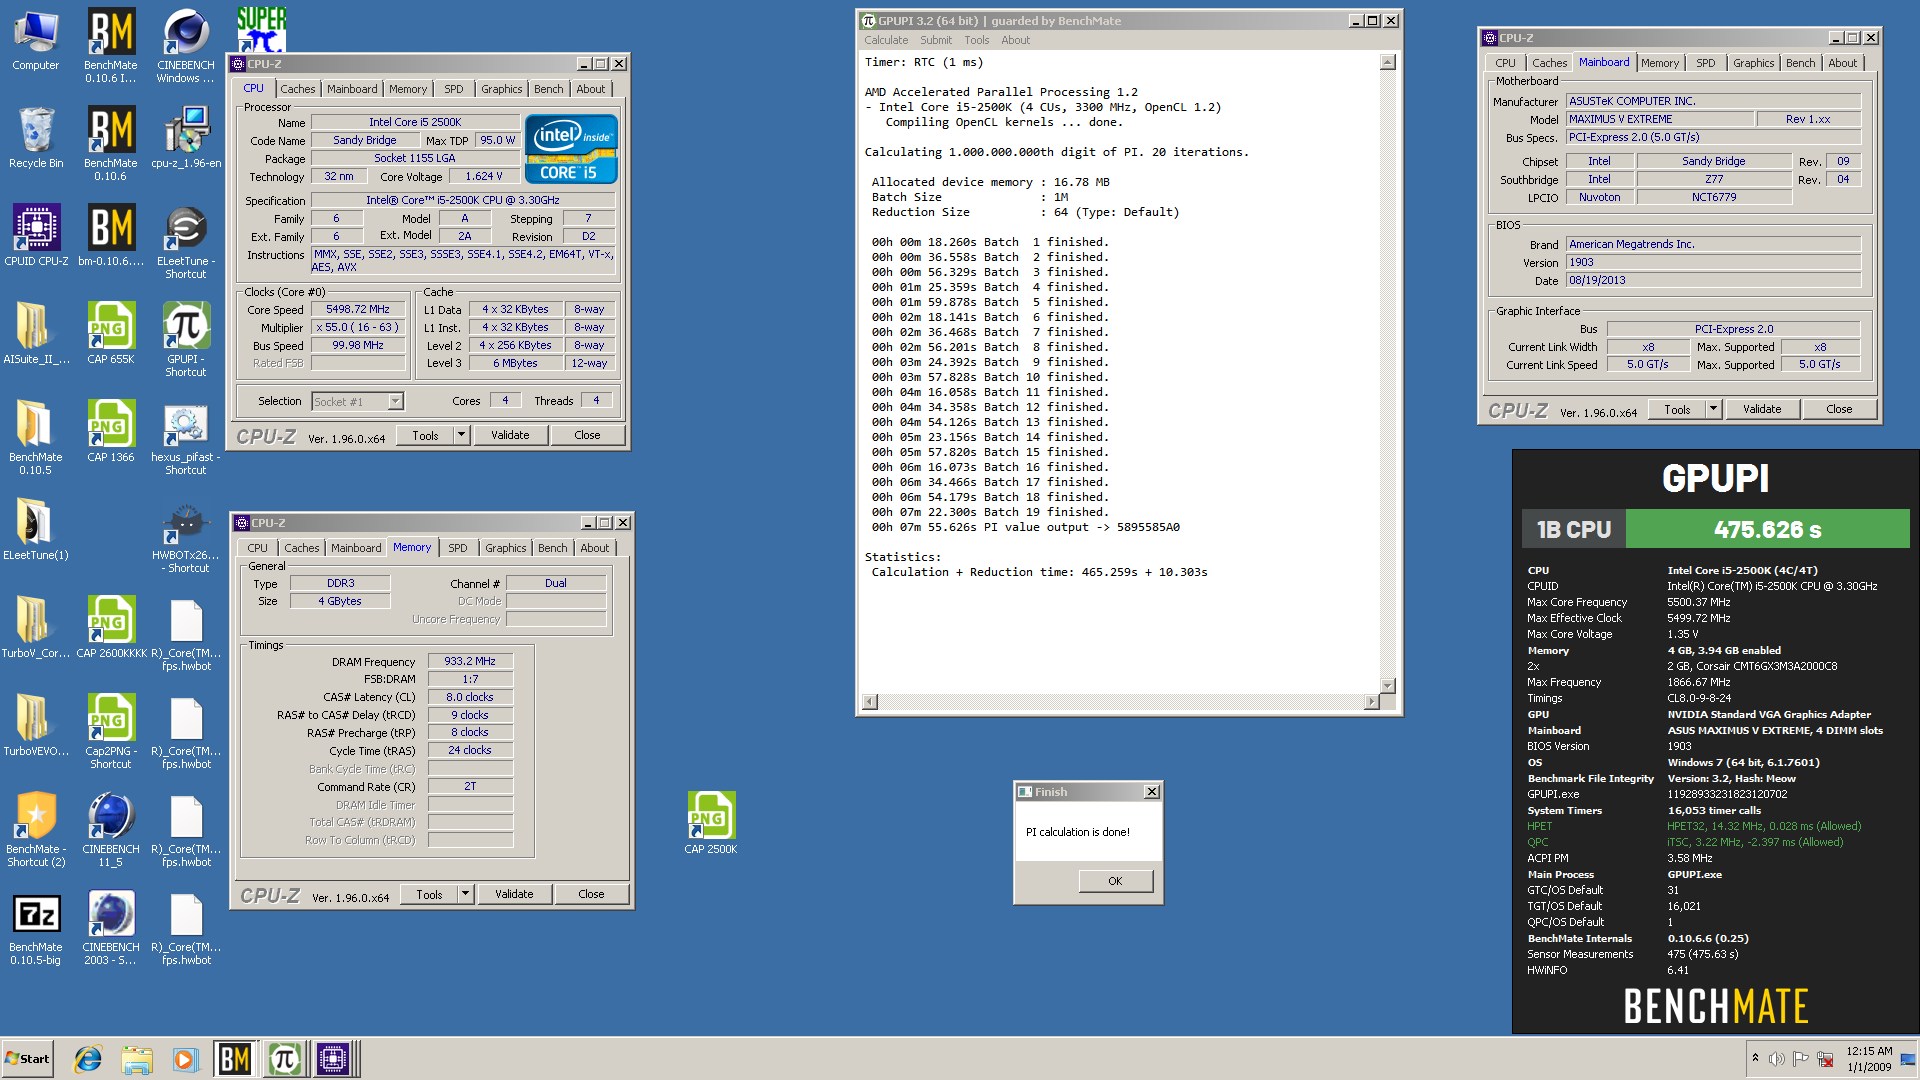This screenshot has height=1080, width=1920.
Task: Click GPUPI vertical scrollbar down arrow
Action: click(x=1387, y=685)
